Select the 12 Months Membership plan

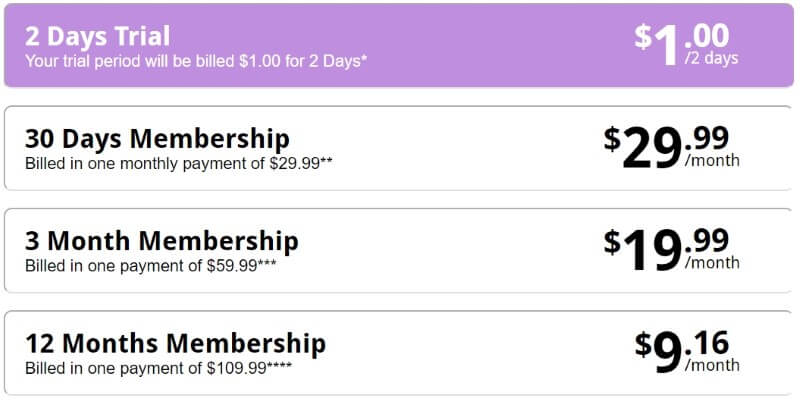[399, 353]
